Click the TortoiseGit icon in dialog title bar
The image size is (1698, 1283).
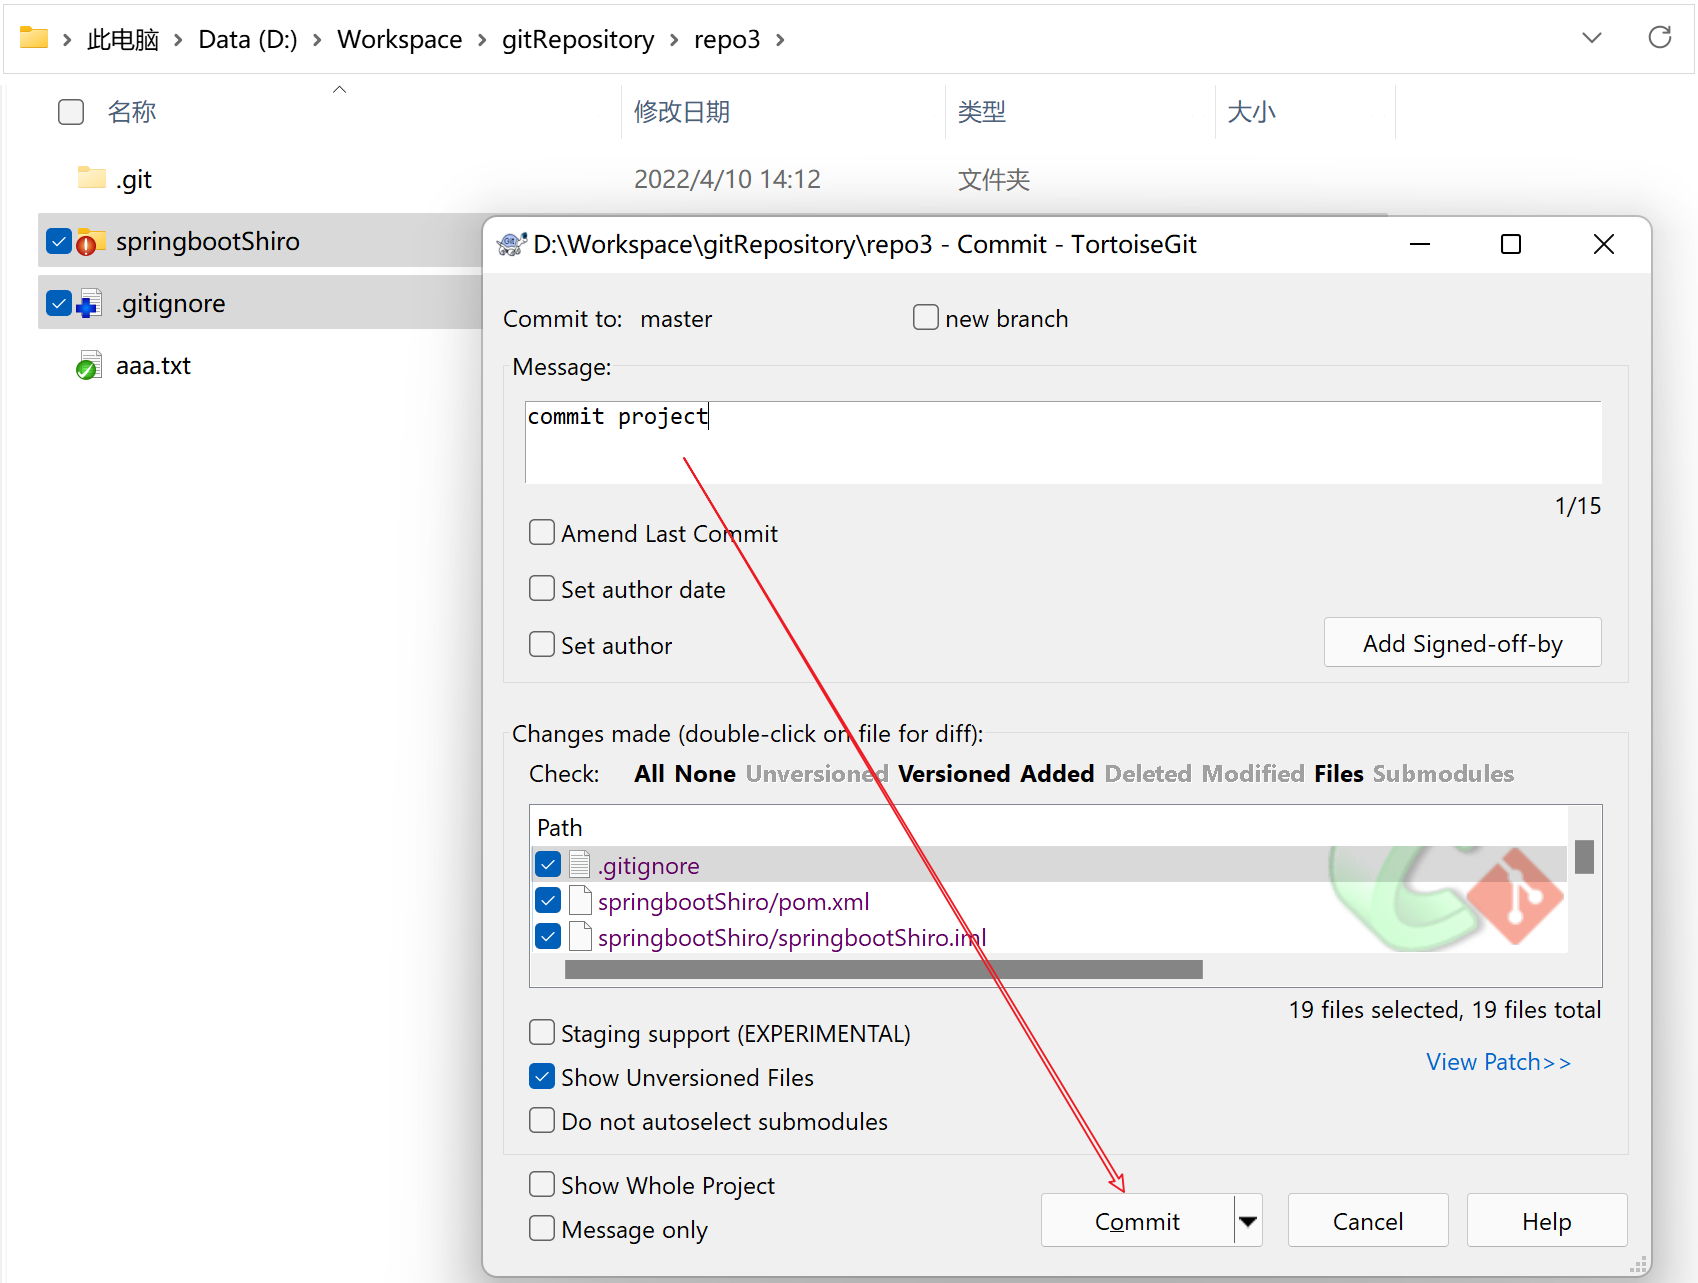tap(511, 245)
